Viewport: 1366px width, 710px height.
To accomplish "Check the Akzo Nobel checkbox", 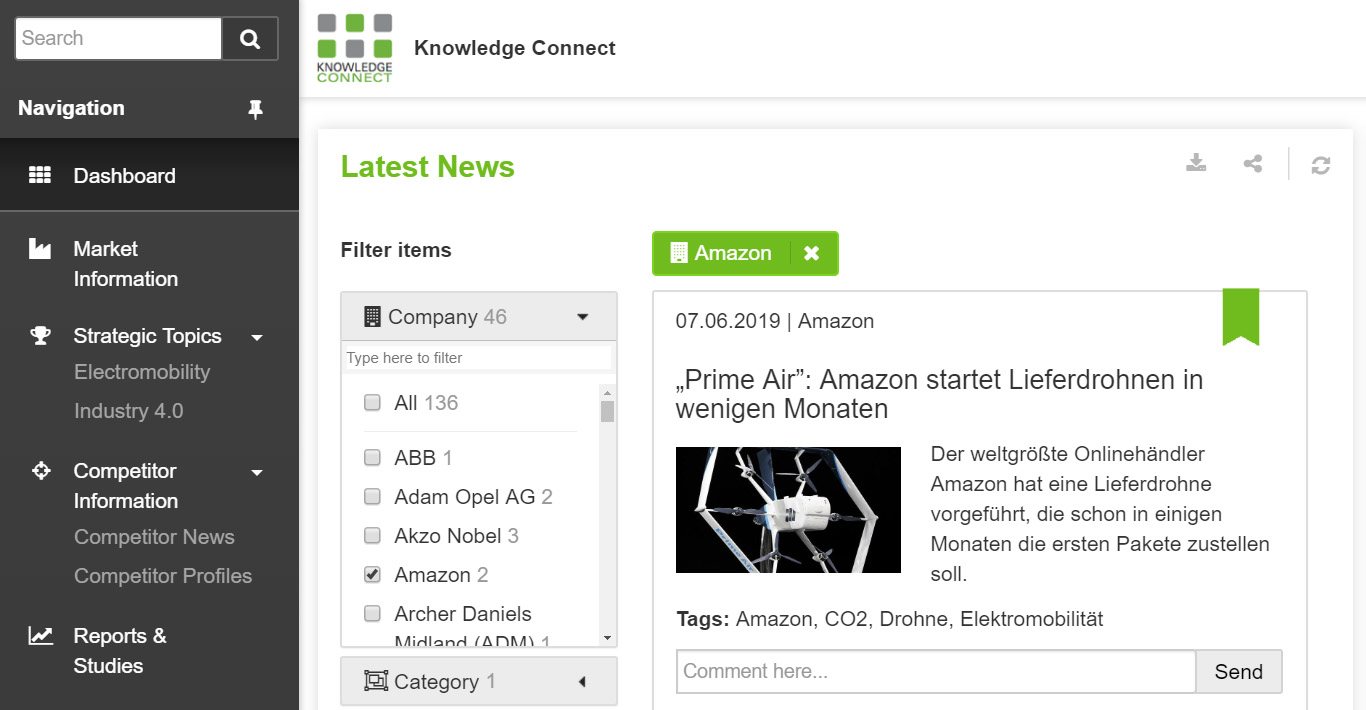I will pyautogui.click(x=372, y=536).
